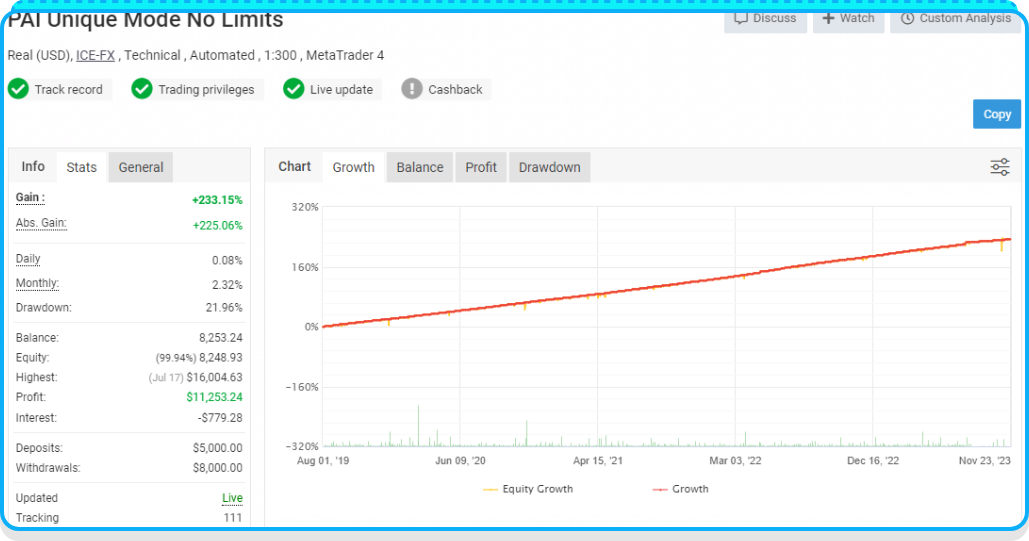The height and width of the screenshot is (541, 1029).
Task: Switch to the Profit chart tab
Action: pos(481,167)
